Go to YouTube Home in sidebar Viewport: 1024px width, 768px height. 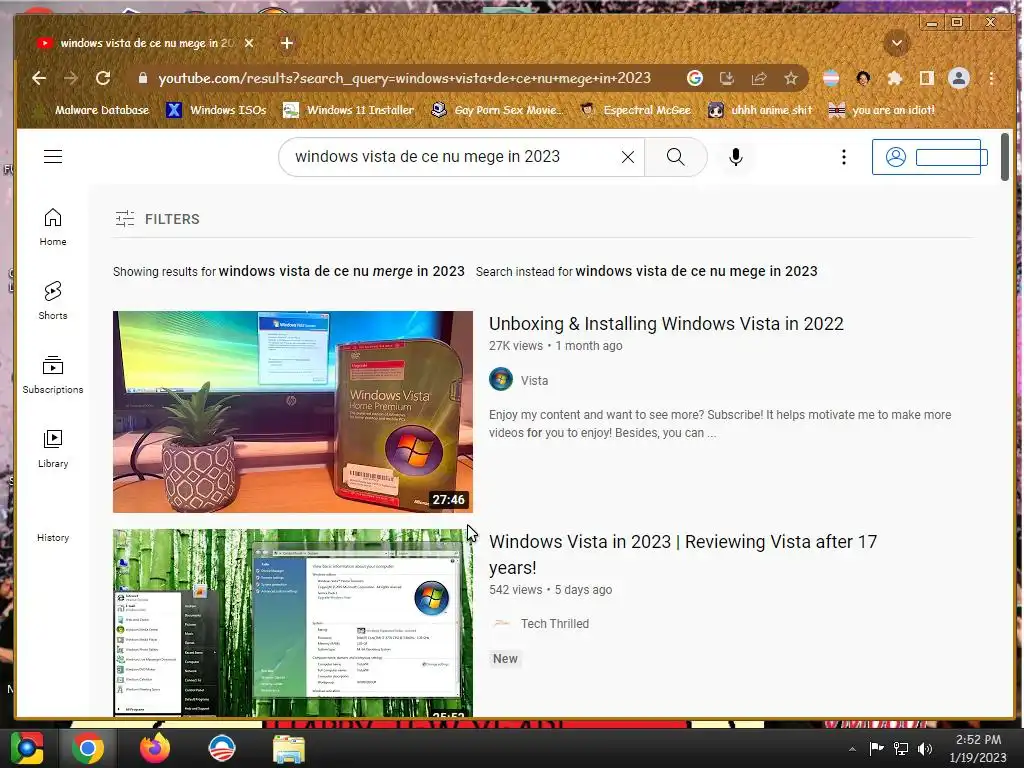53,227
